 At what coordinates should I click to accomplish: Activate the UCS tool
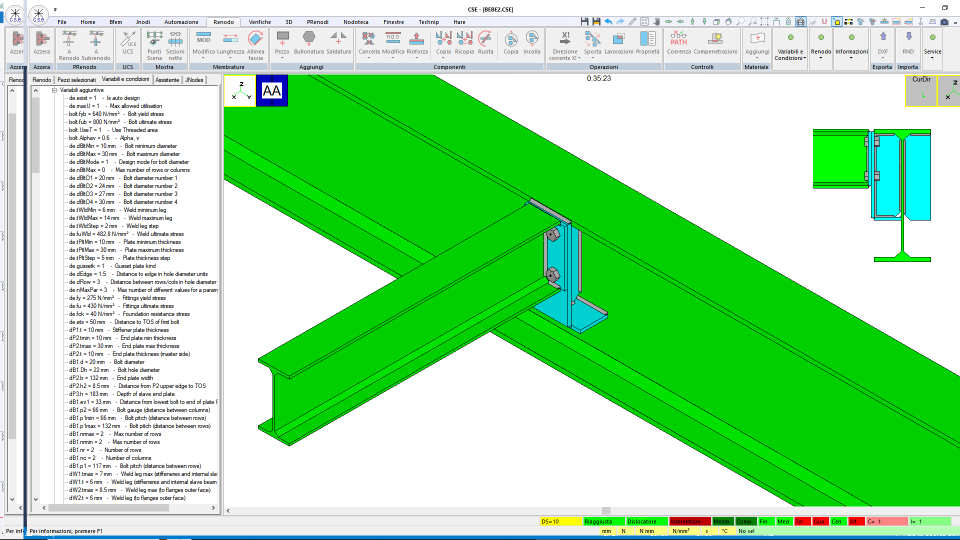127,44
